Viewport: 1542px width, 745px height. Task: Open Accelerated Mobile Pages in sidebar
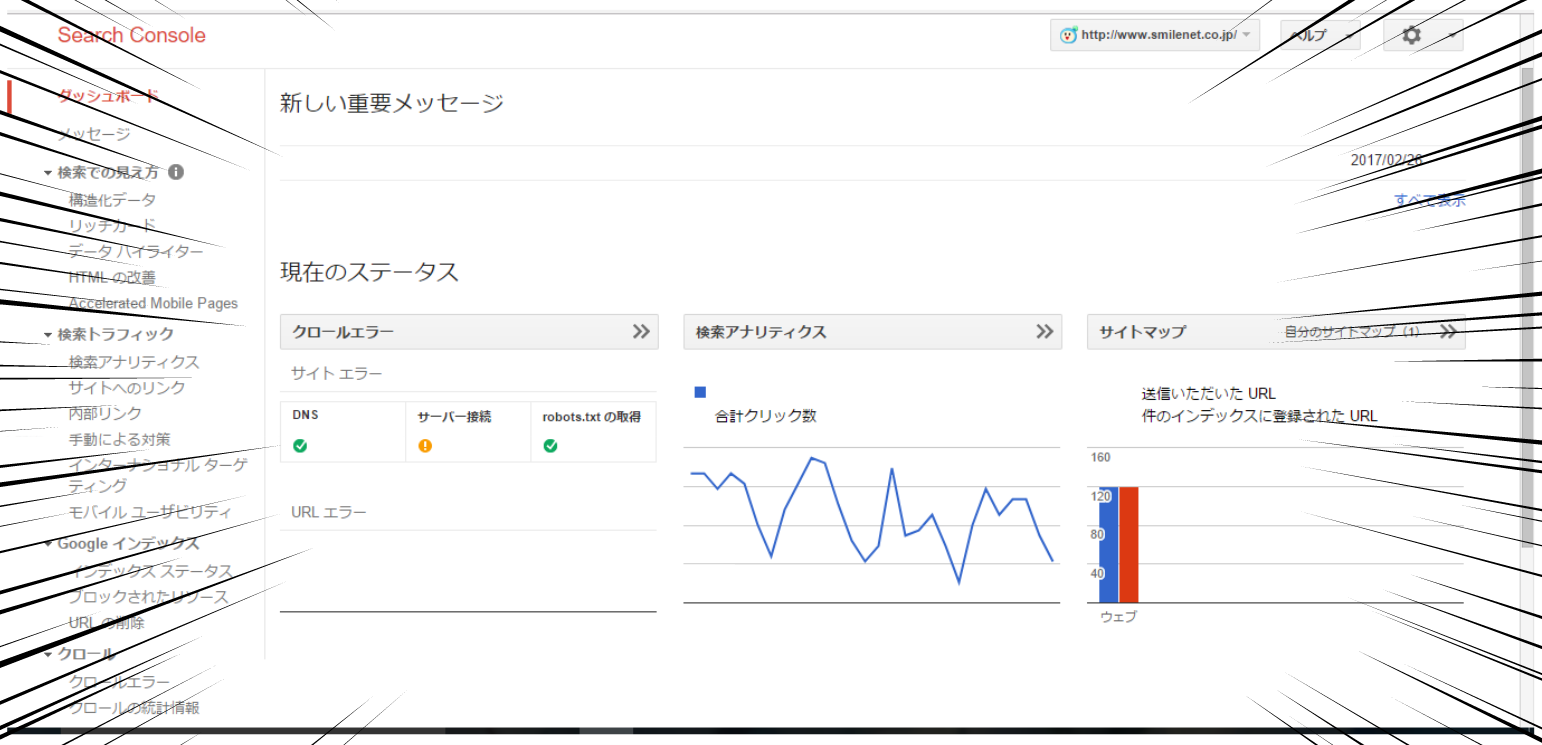(153, 303)
